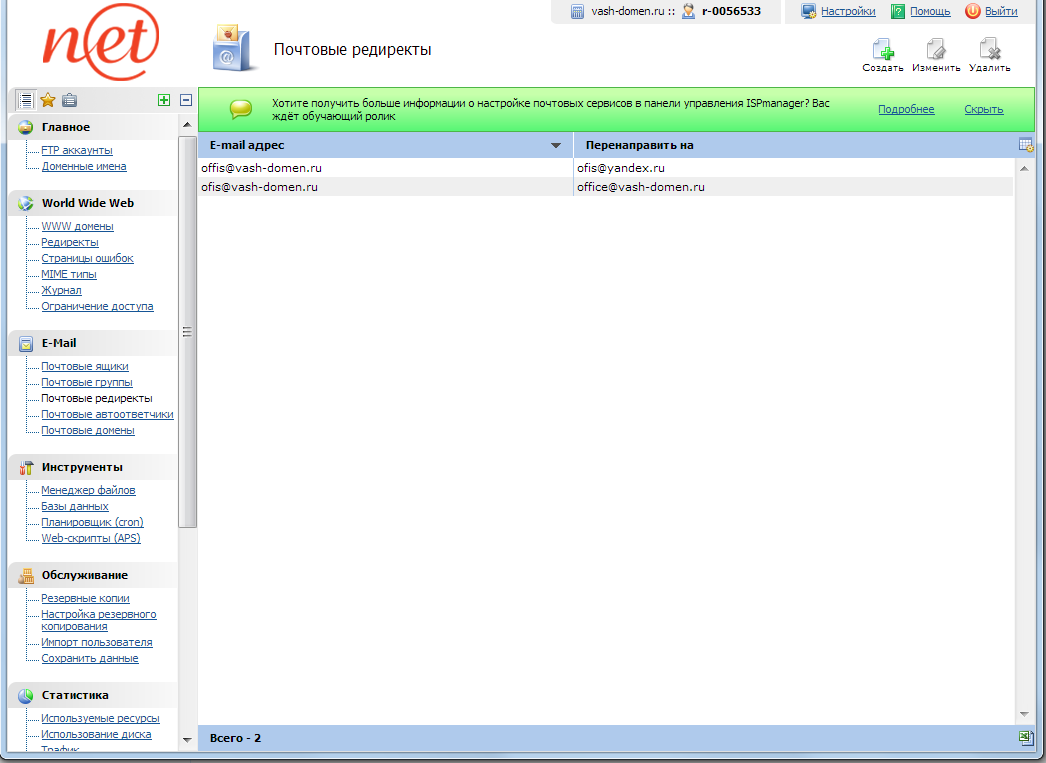Collapse all menu sections with minus icon

[186, 100]
